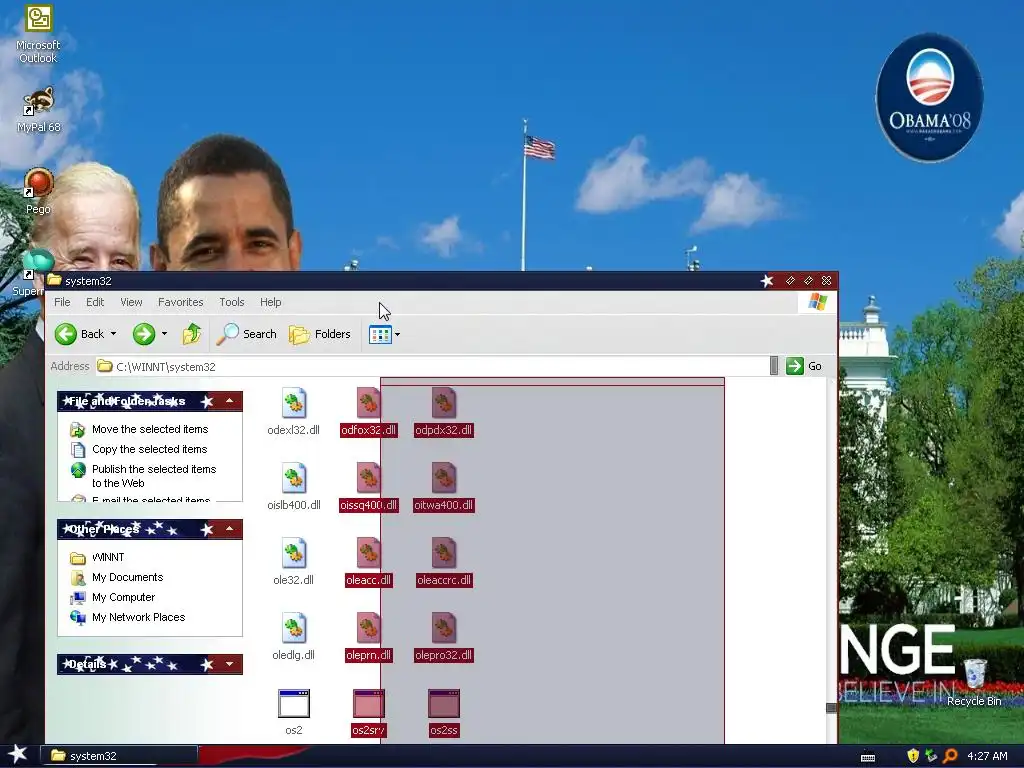Open My Documents link
Viewport: 1024px width, 768px height.
[127, 577]
